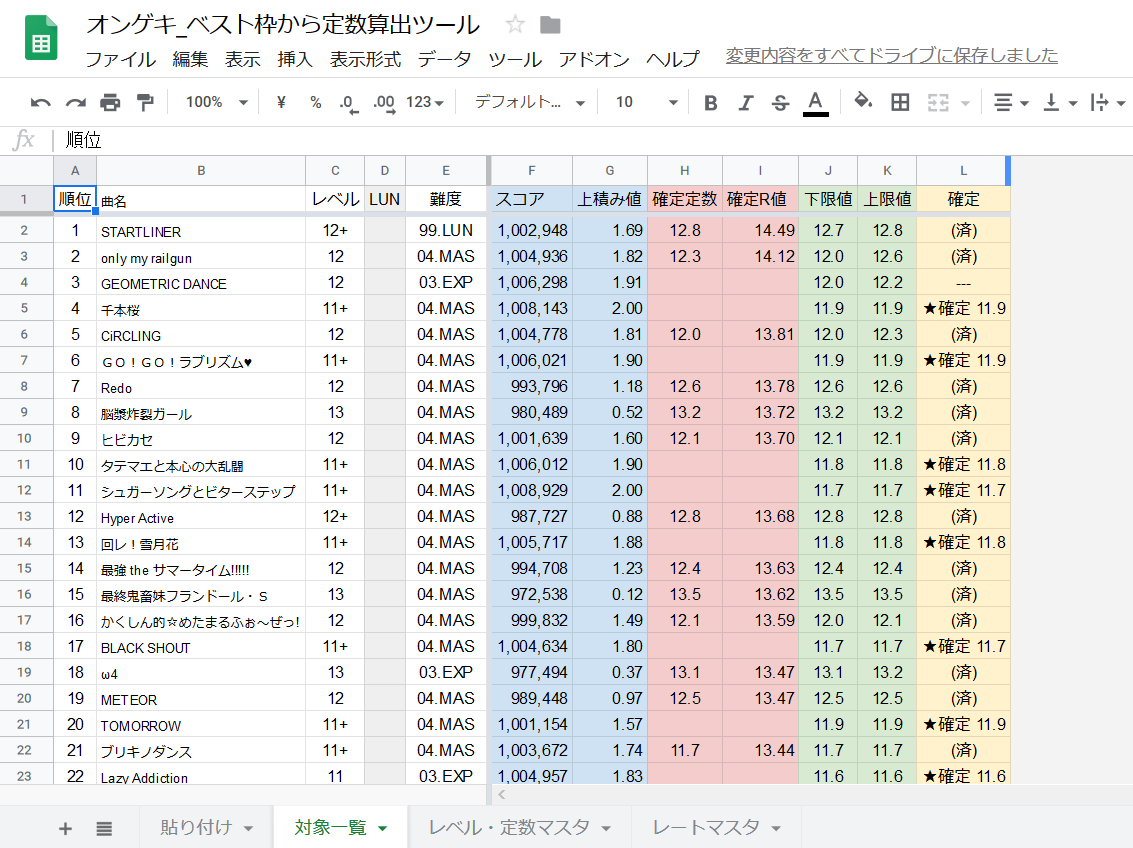1133x848 pixels.
Task: Add a new sheet with plus button
Action: (x=65, y=828)
